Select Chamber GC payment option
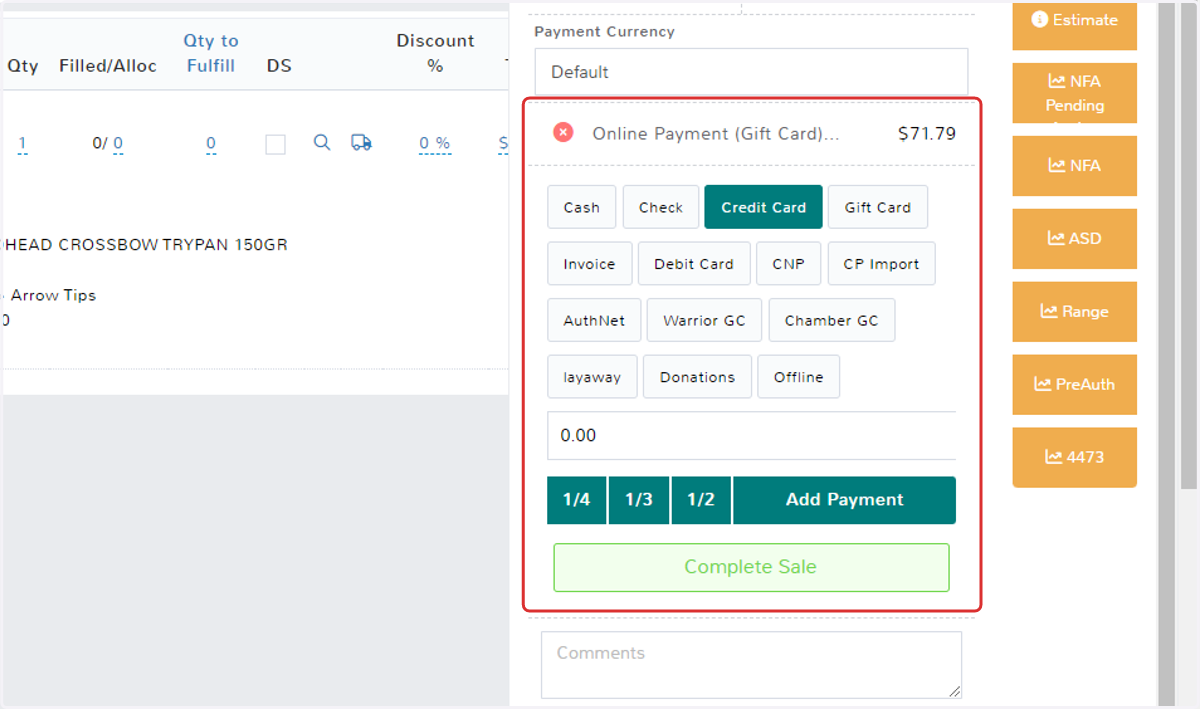 coord(831,320)
